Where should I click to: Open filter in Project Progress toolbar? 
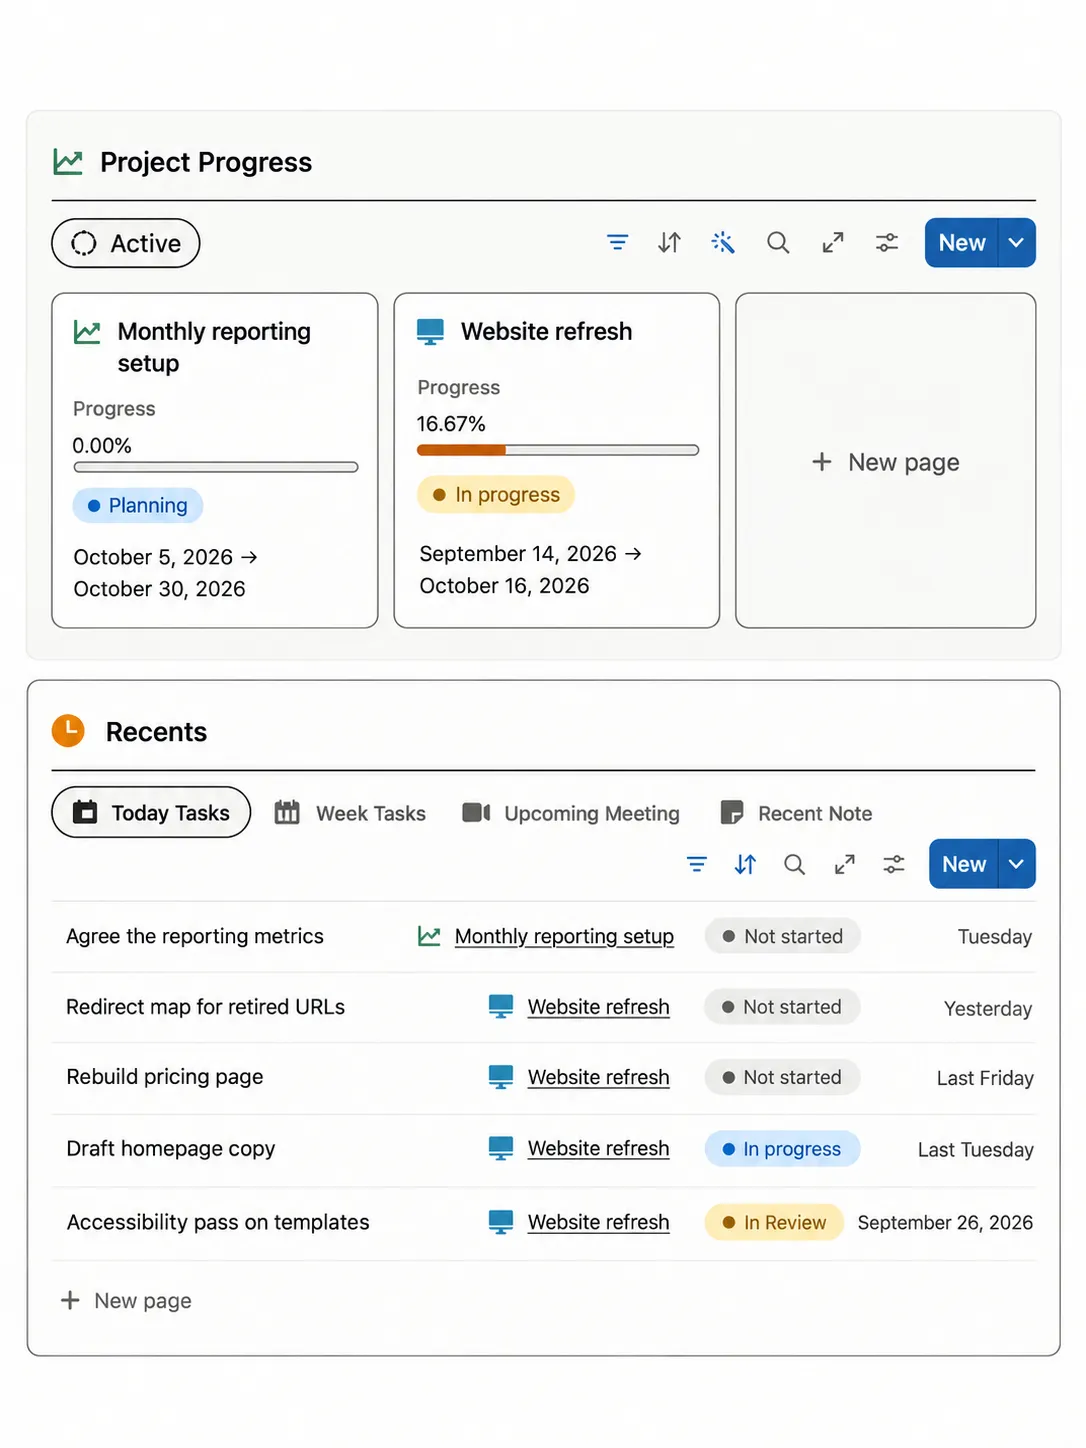coord(618,243)
